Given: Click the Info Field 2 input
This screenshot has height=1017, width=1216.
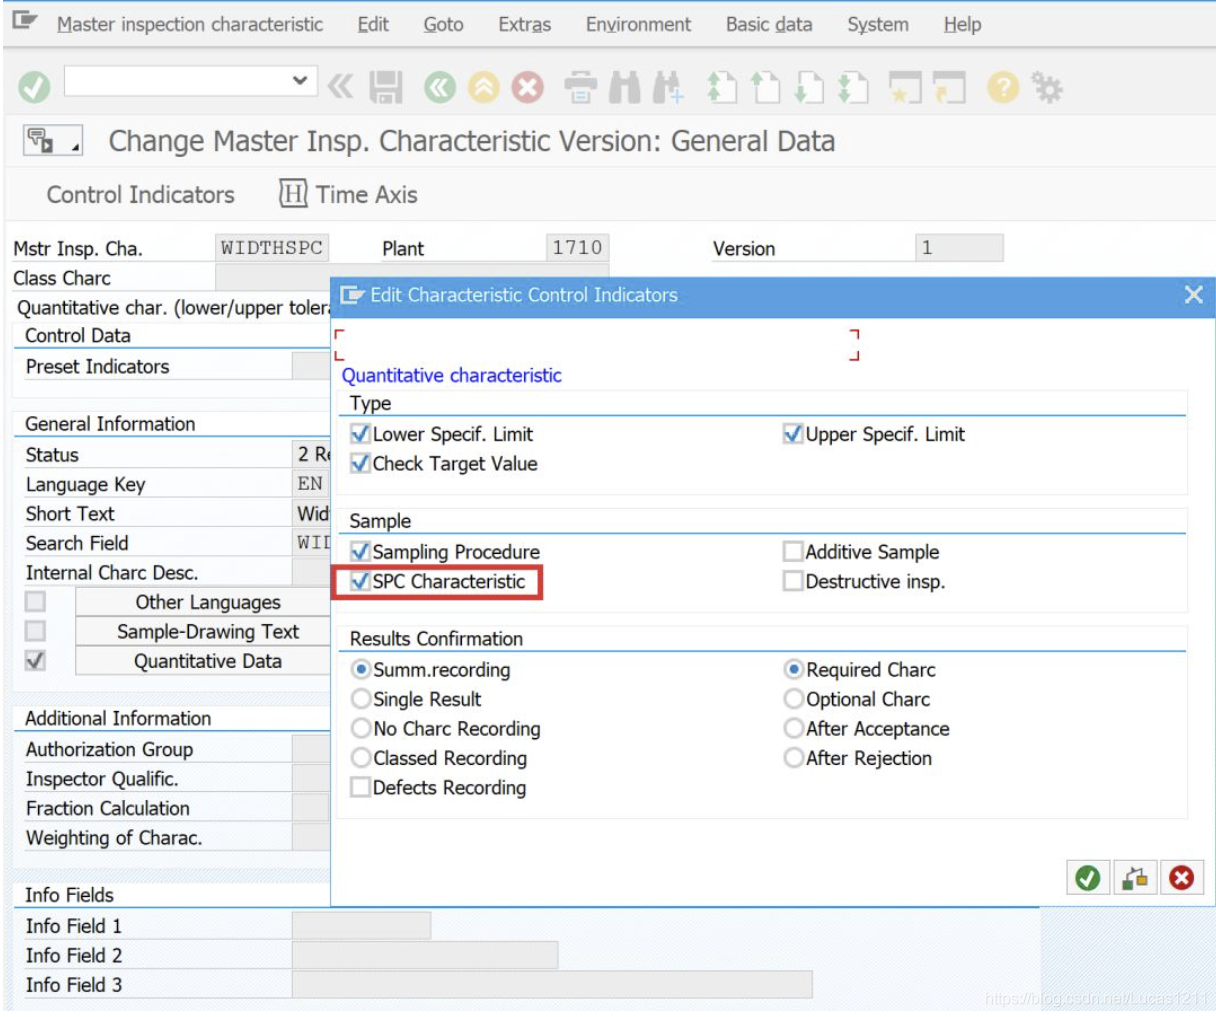Looking at the screenshot, I should click(425, 955).
